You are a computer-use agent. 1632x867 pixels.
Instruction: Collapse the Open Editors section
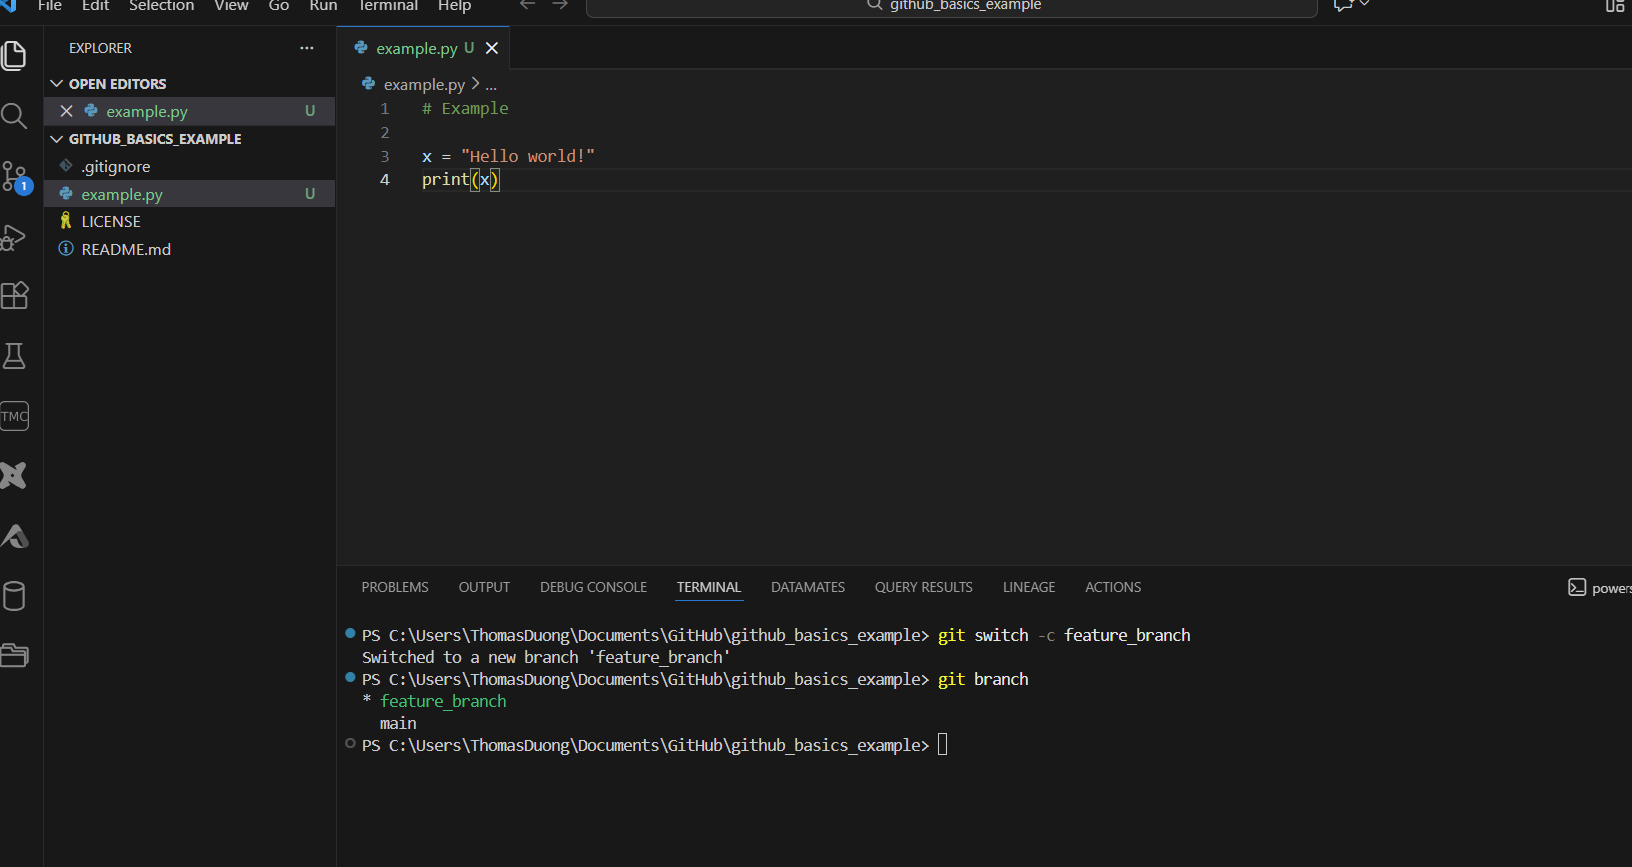(57, 84)
